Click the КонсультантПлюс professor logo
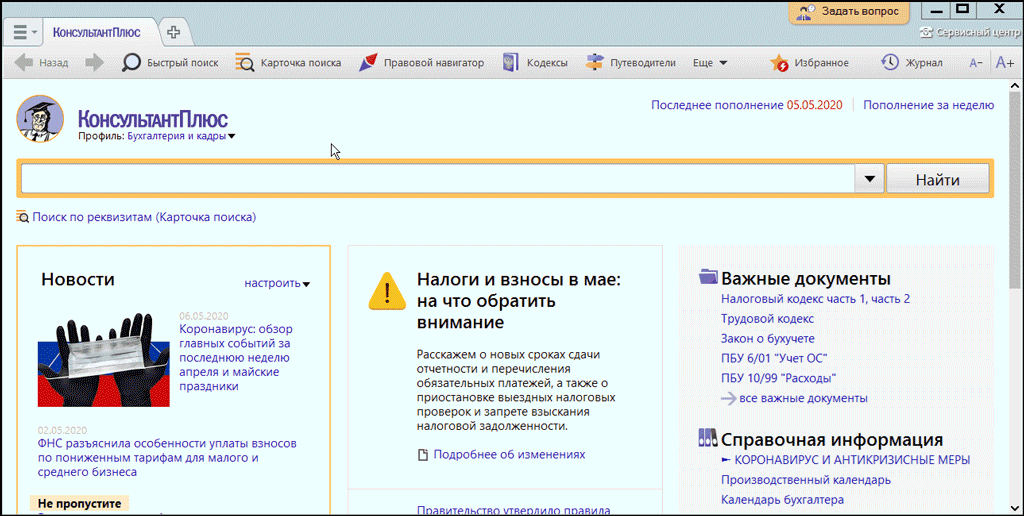Image resolution: width=1024 pixels, height=516 pixels. point(40,119)
